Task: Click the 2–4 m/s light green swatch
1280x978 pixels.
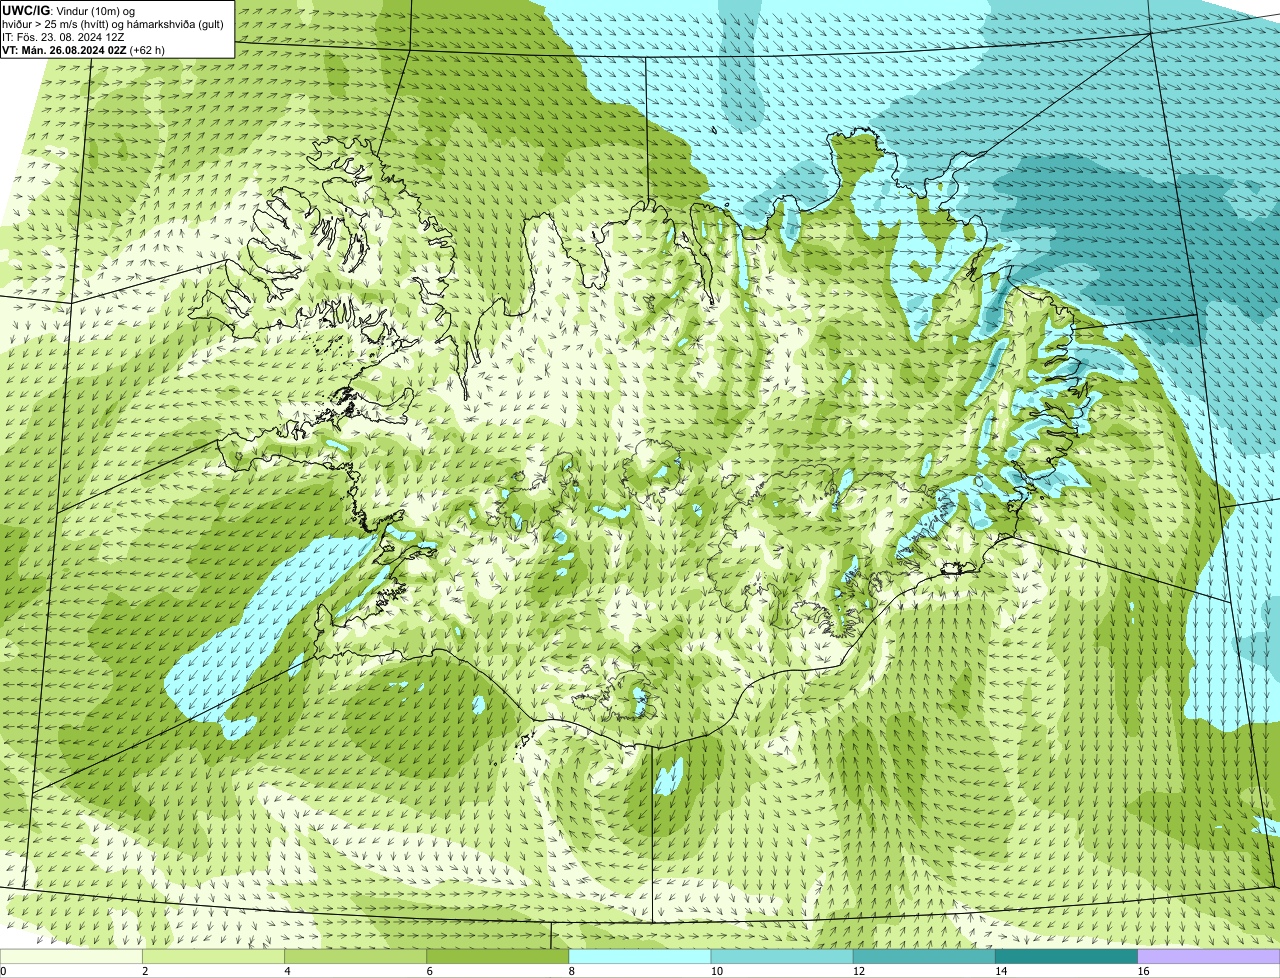Action: (x=214, y=957)
